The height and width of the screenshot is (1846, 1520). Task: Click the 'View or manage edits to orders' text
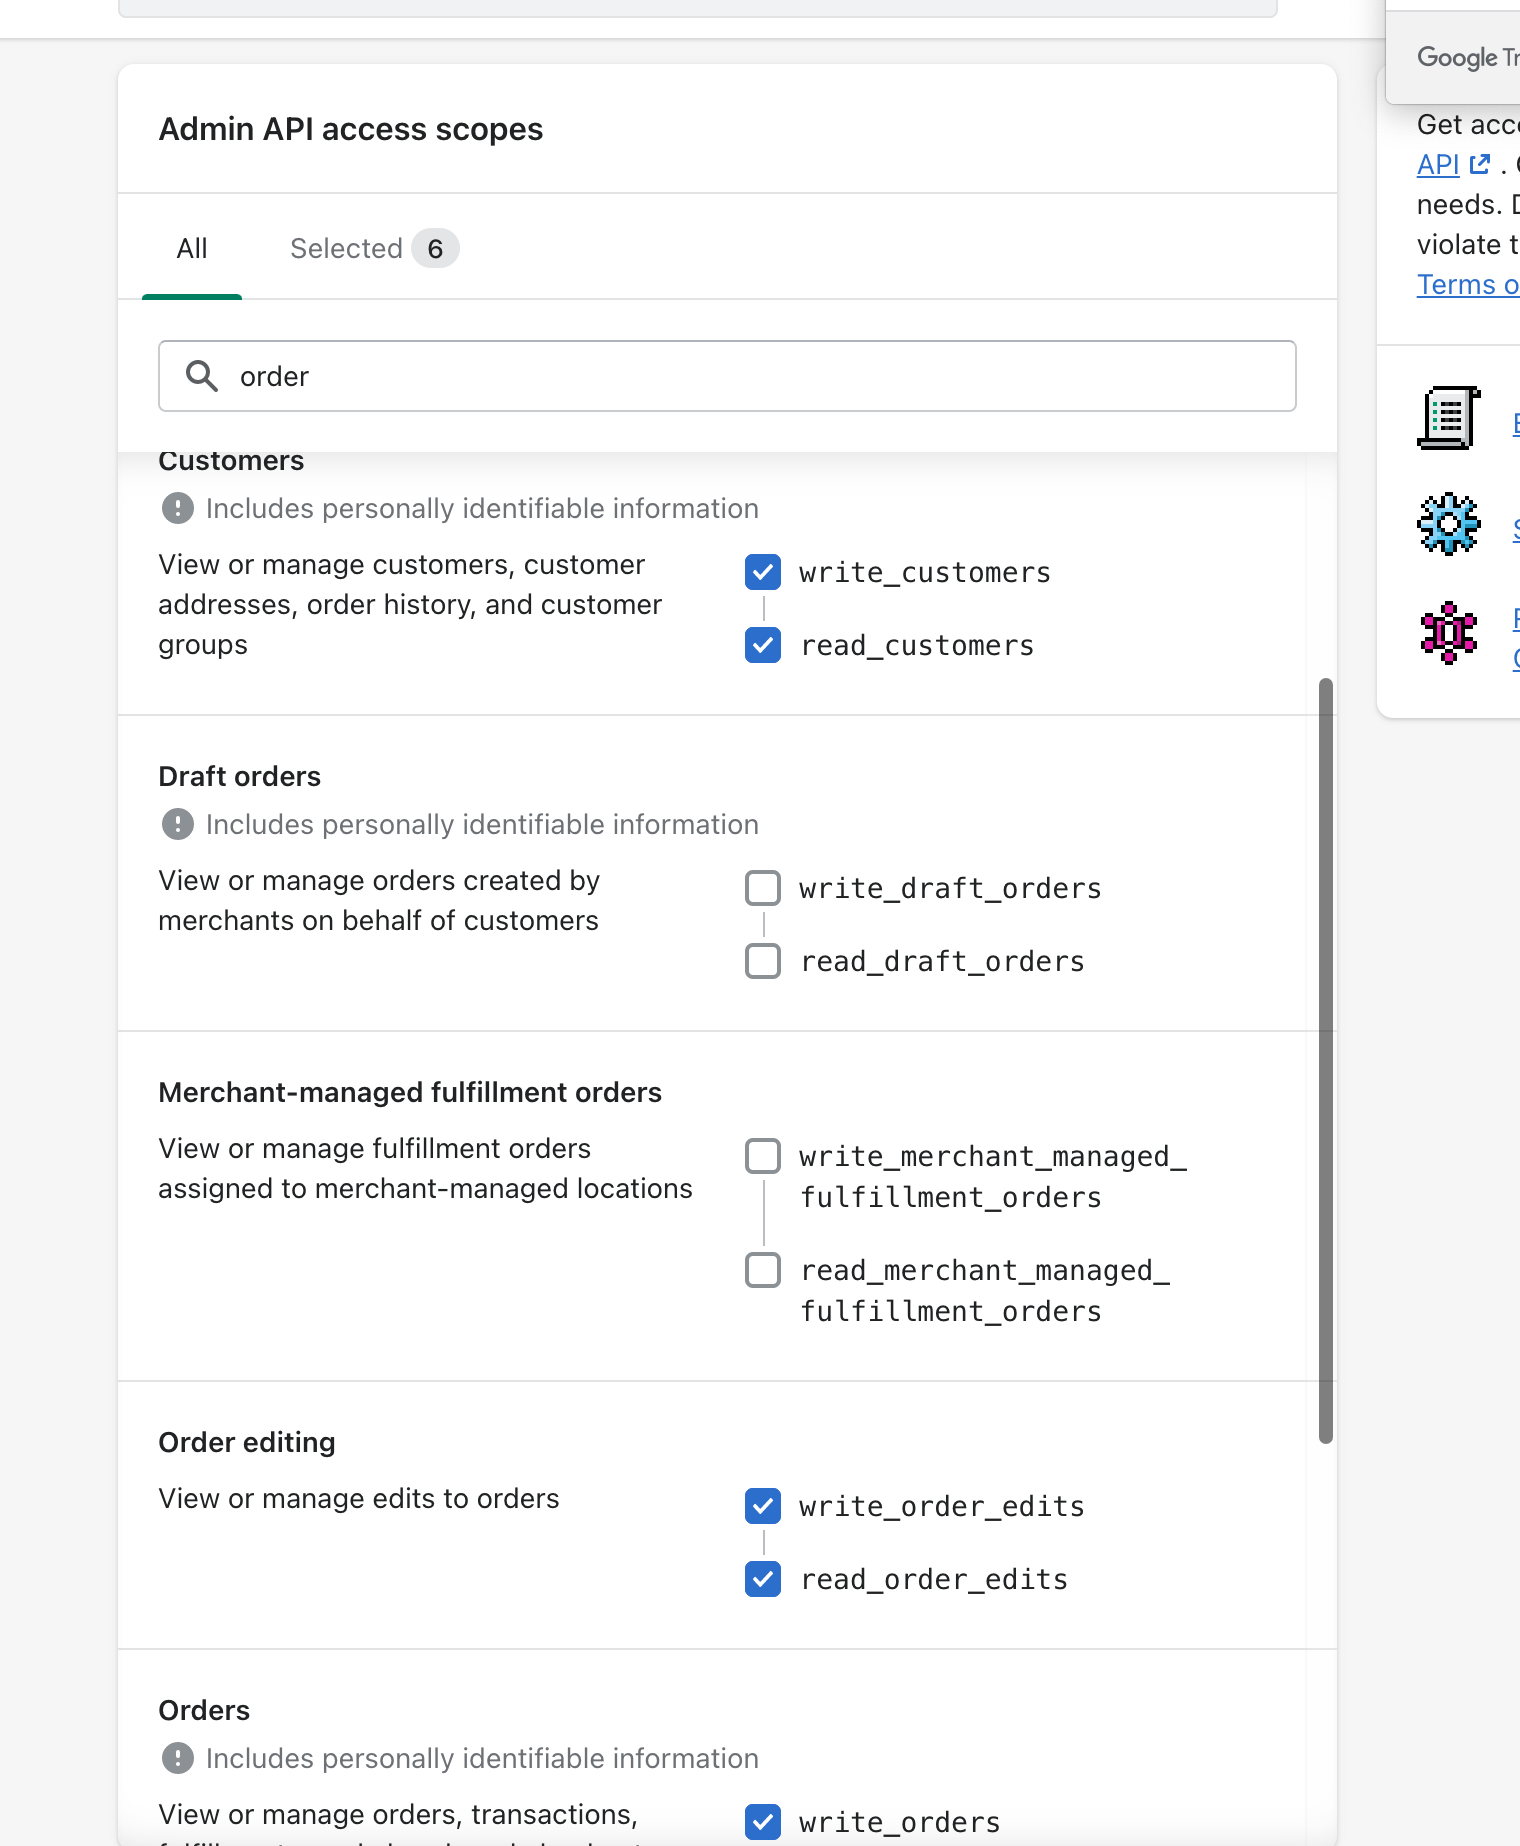coord(359,1498)
